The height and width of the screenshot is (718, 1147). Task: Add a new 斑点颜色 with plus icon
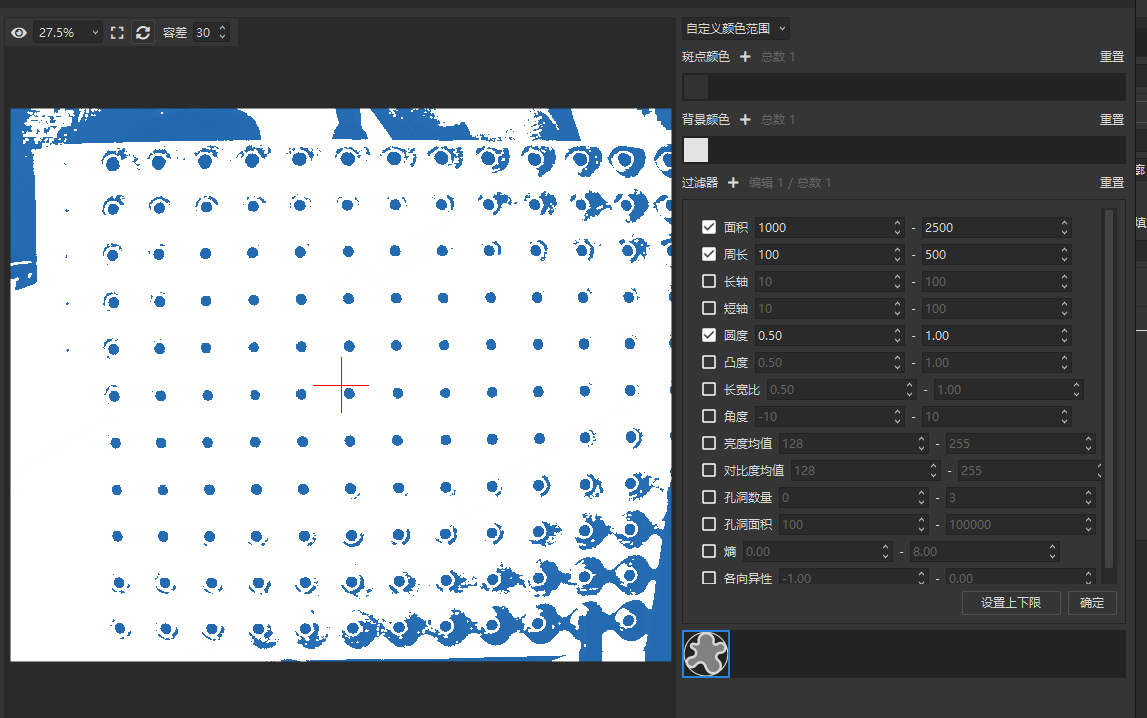[x=745, y=57]
